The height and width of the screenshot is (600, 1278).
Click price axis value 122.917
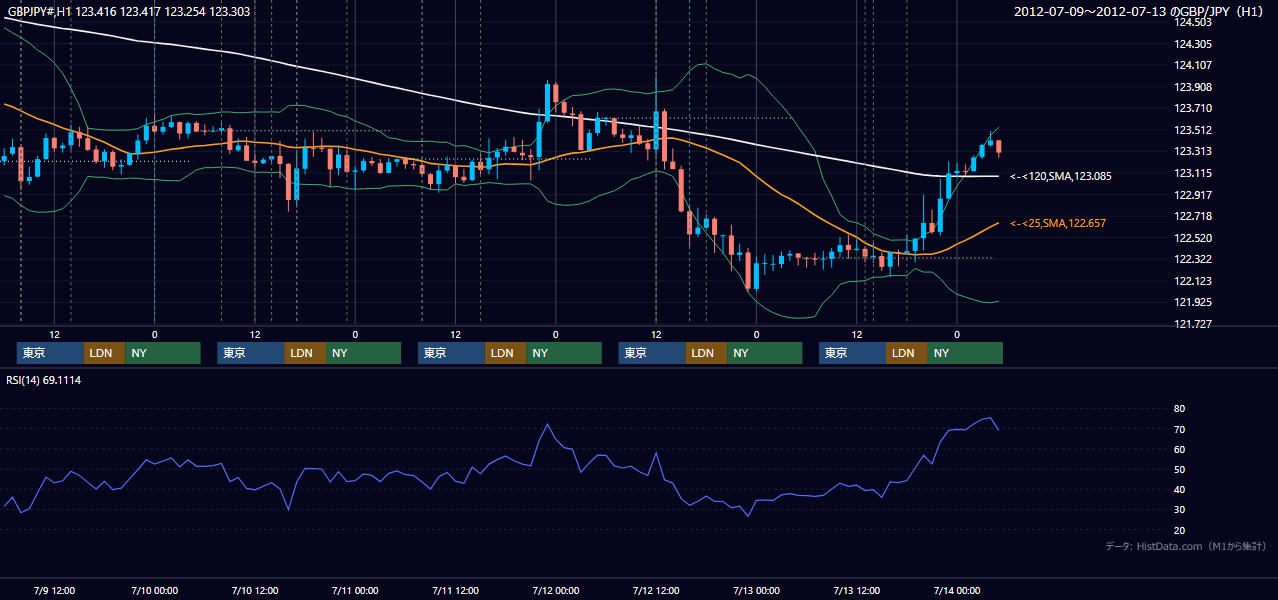pos(1192,195)
